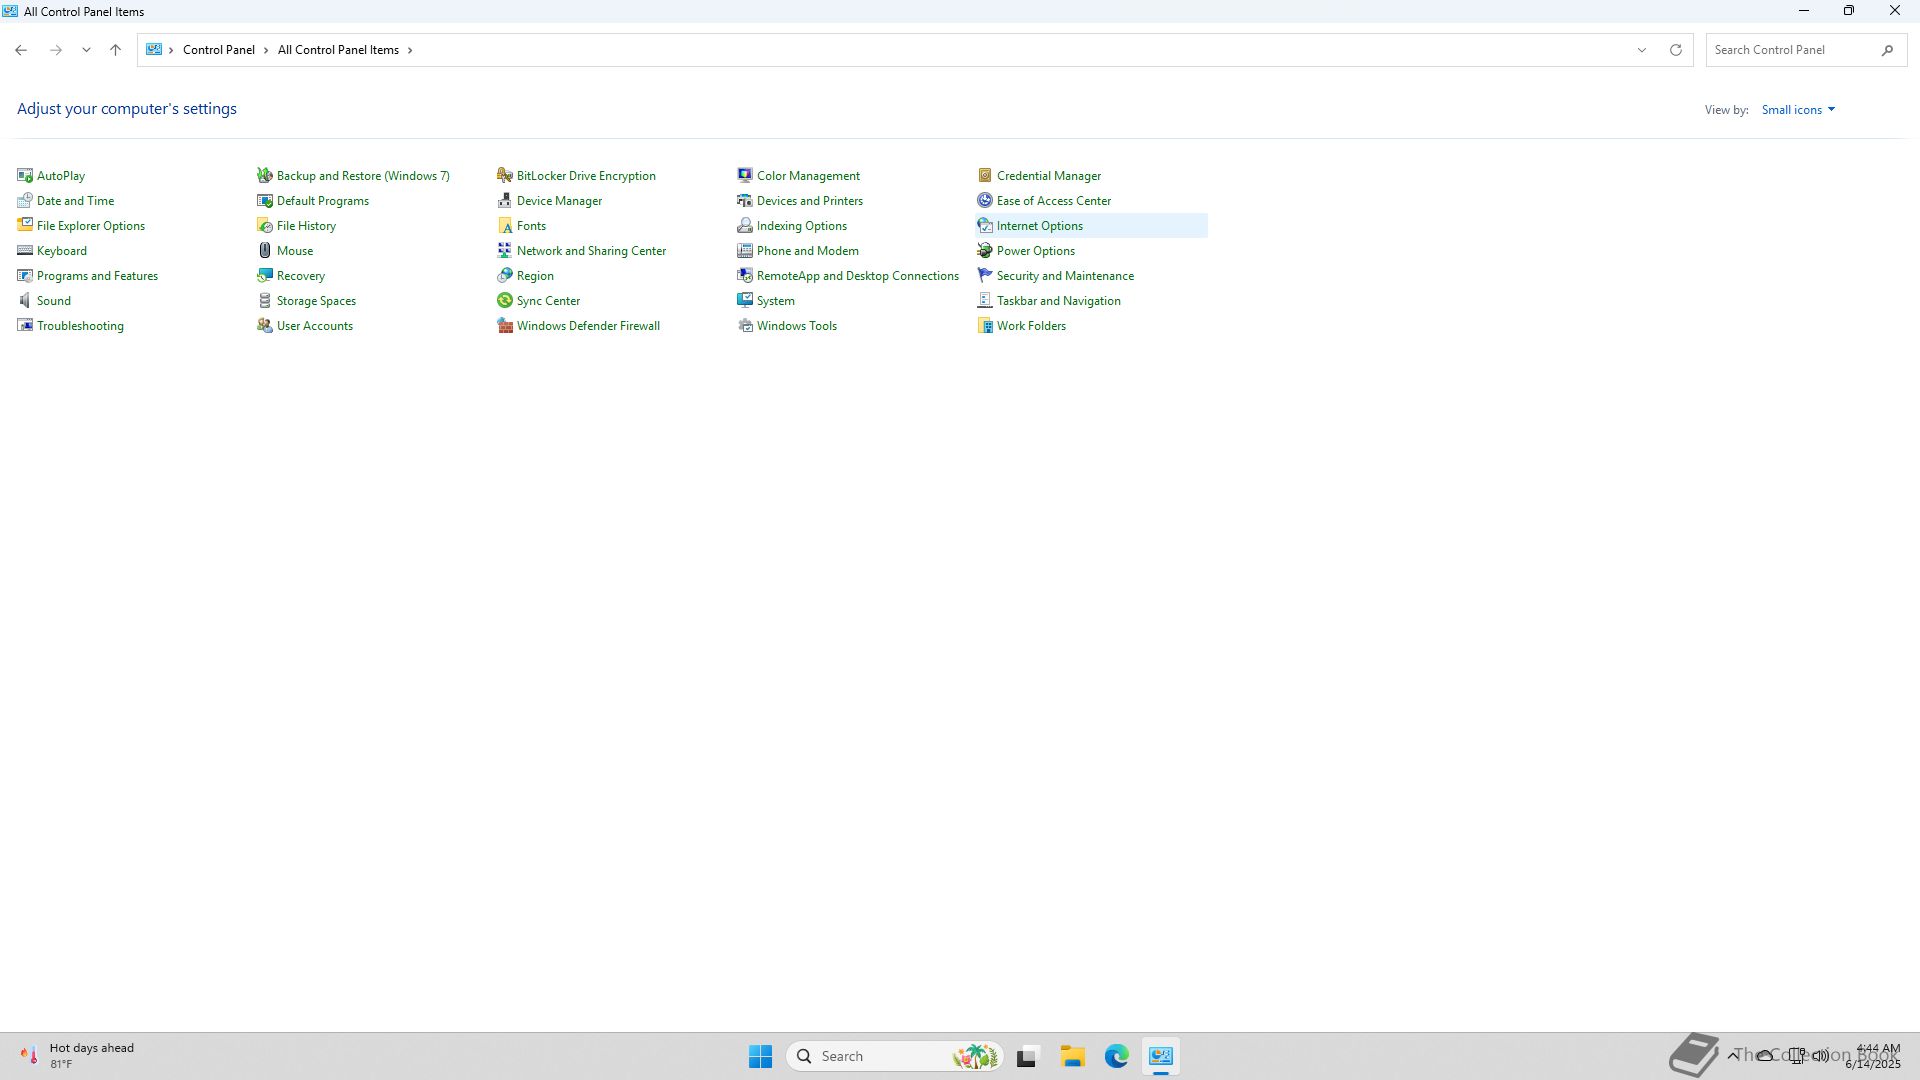Image resolution: width=1920 pixels, height=1080 pixels.
Task: Expand the chevron after All Control Panel Items
Action: [410, 50]
